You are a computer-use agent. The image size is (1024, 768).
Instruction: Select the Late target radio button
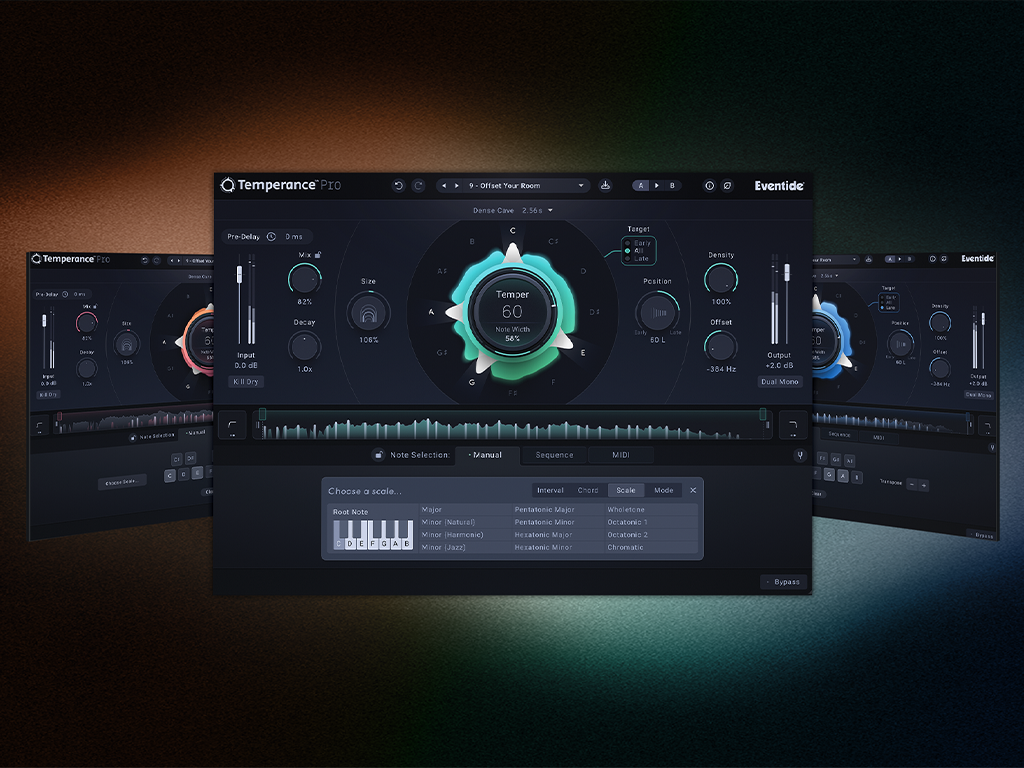pos(628,259)
